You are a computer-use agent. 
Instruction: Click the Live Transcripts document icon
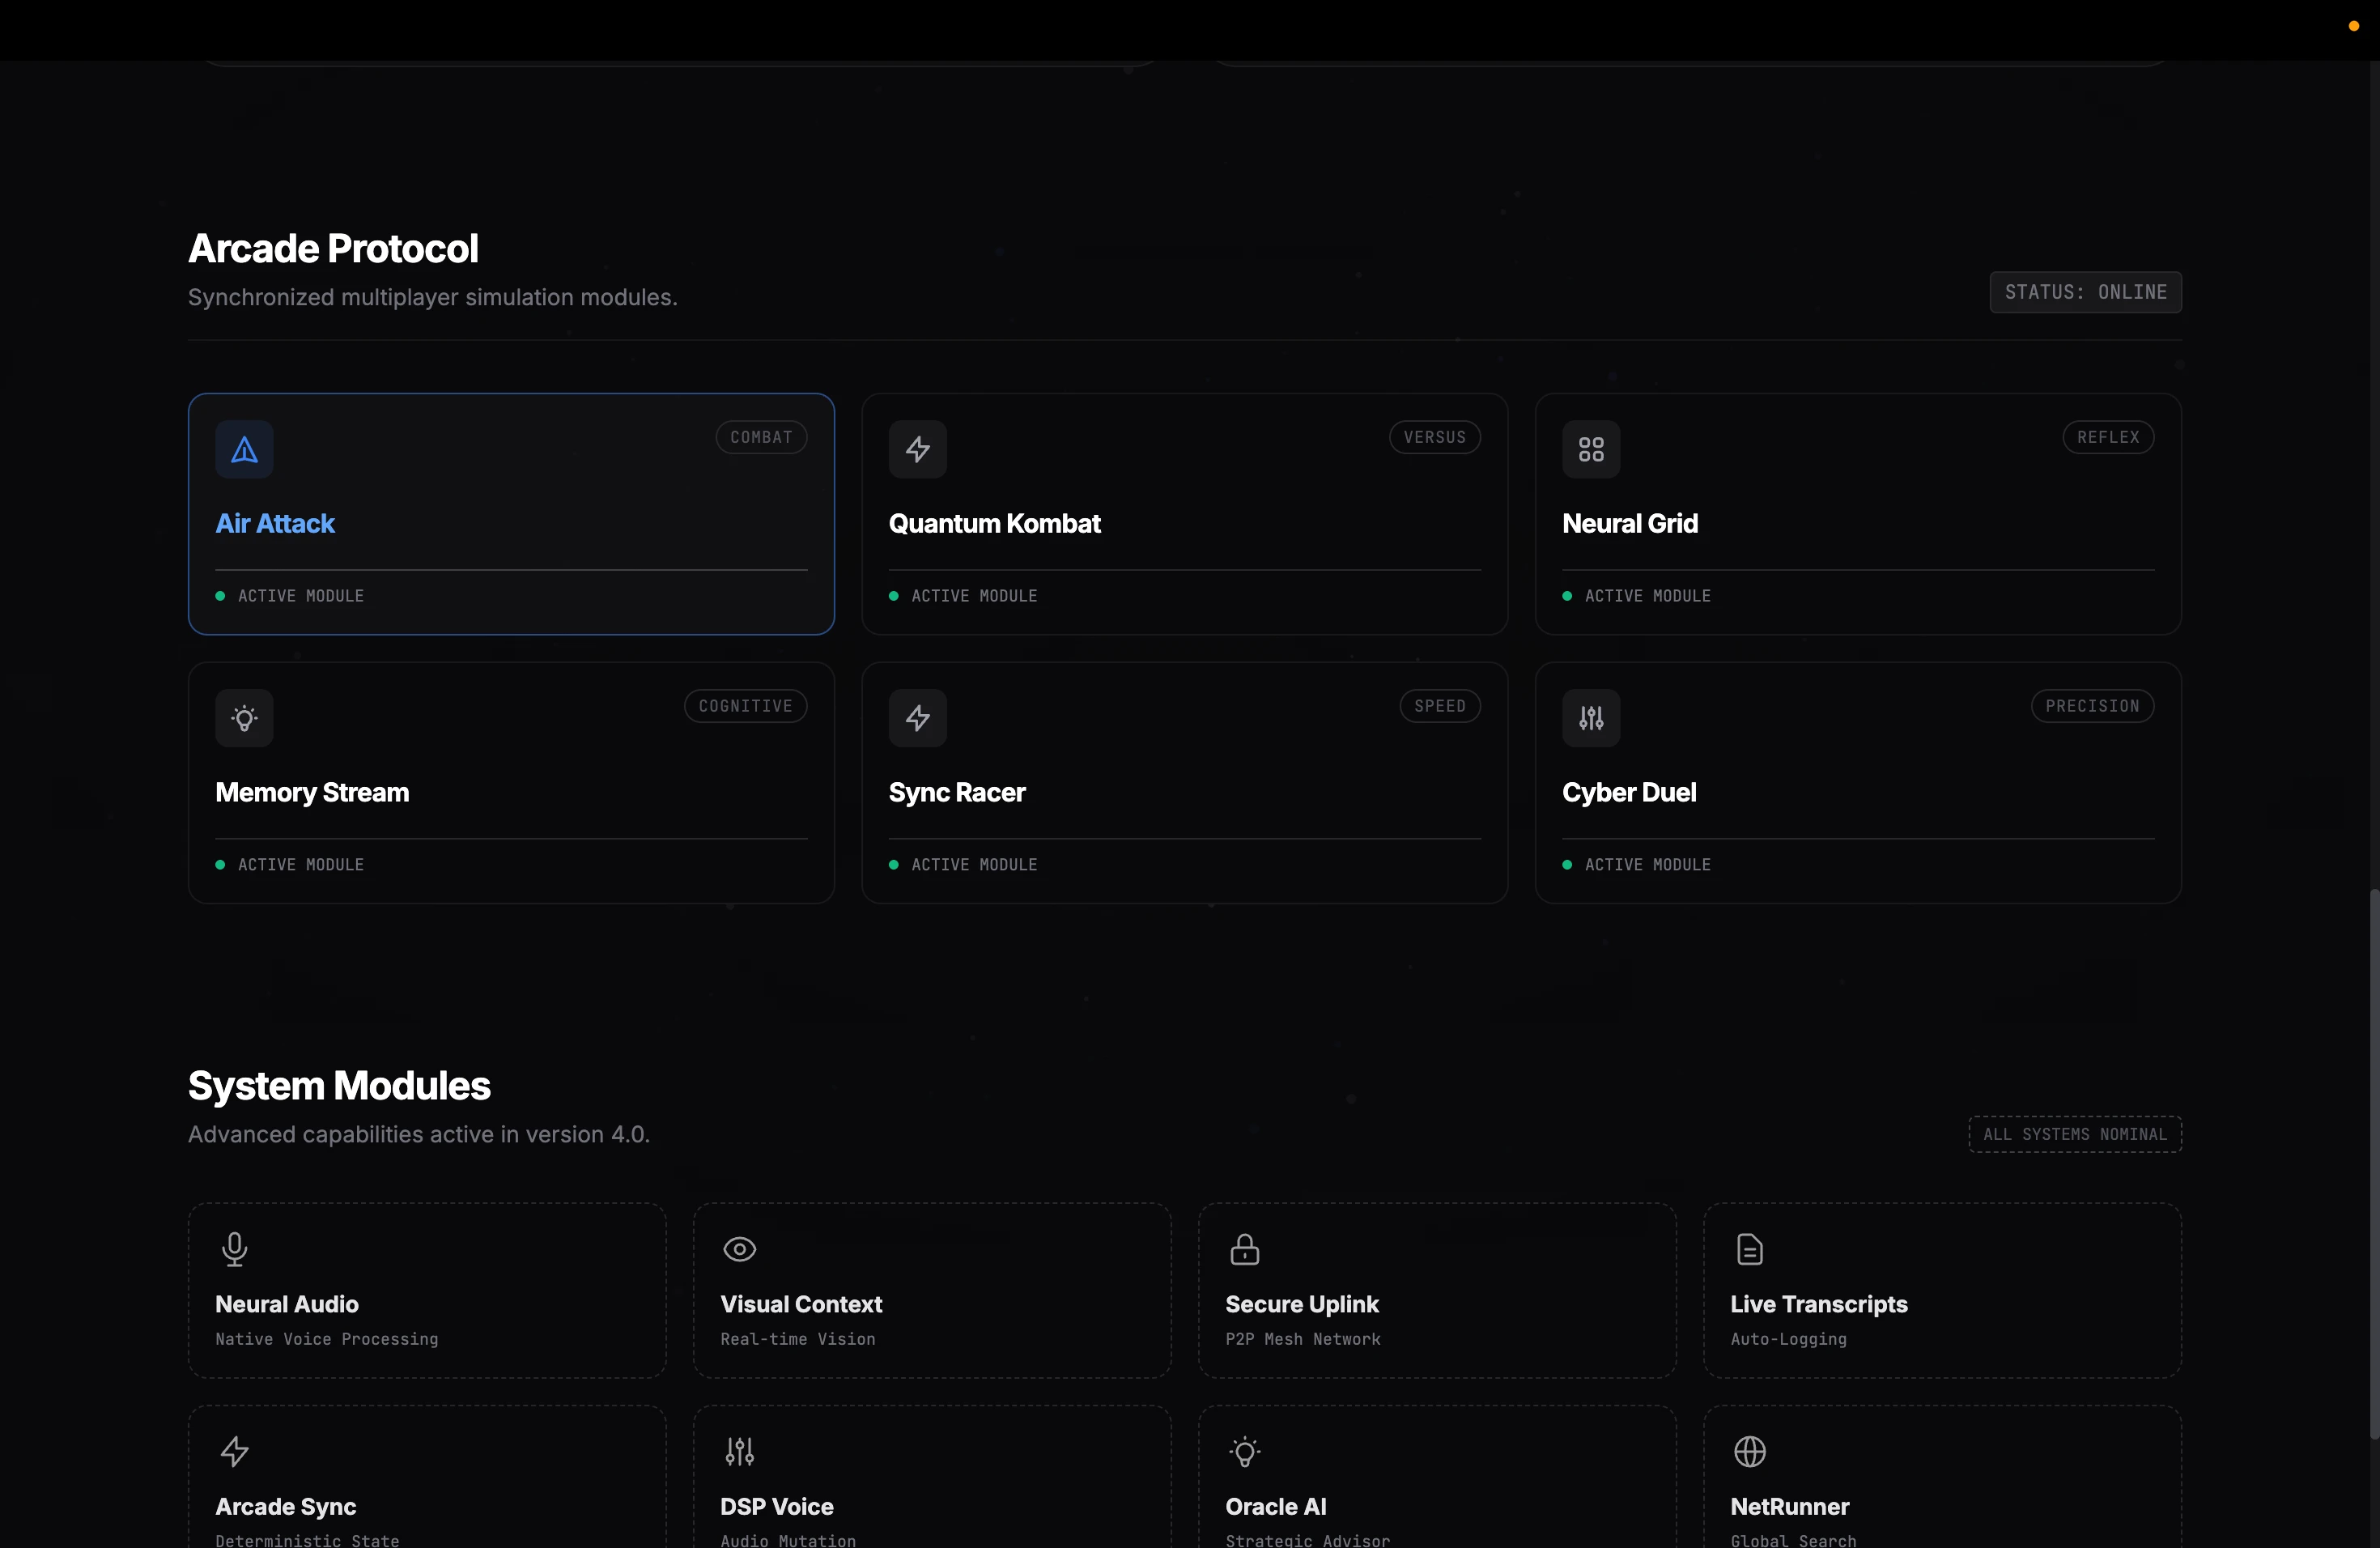point(1749,1249)
